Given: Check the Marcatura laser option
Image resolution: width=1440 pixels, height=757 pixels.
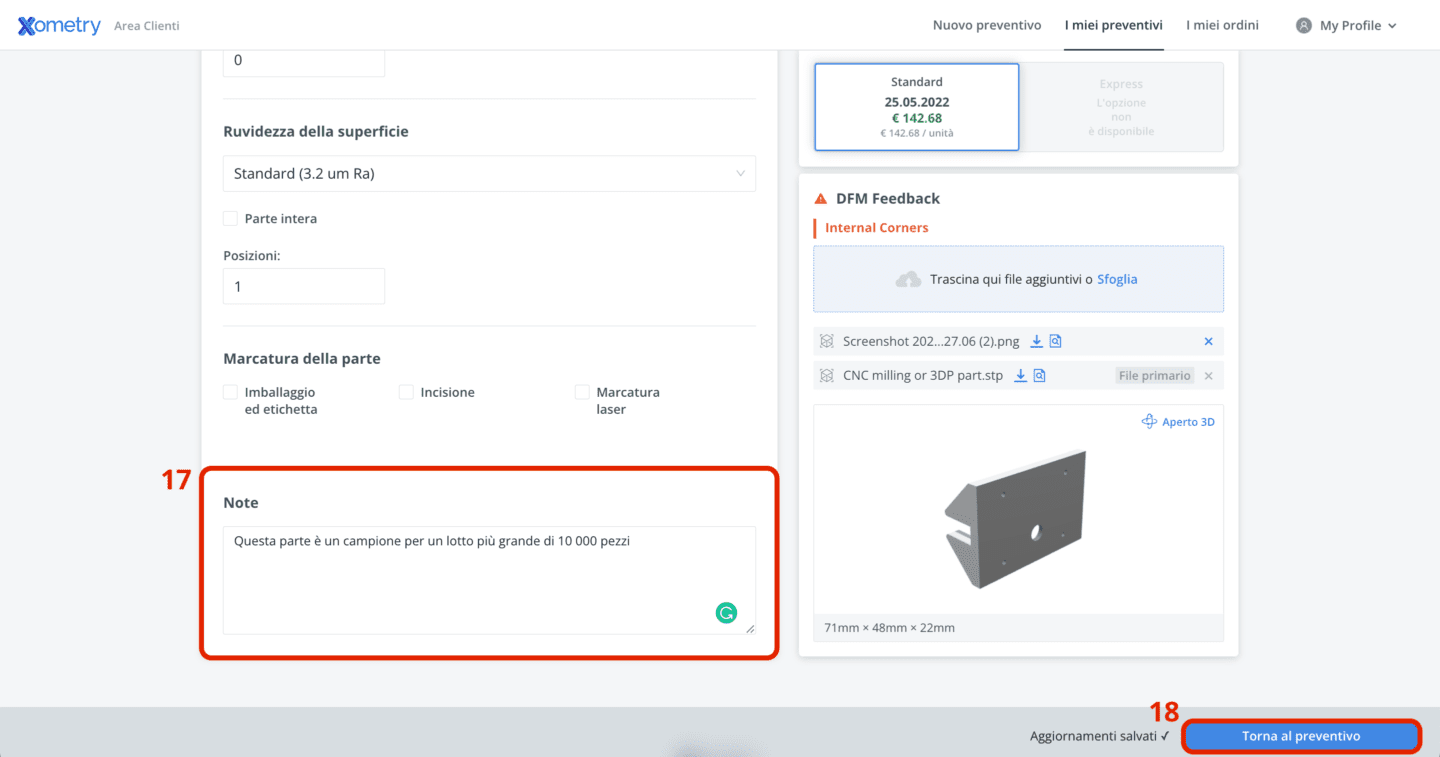Looking at the screenshot, I should click(x=582, y=392).
